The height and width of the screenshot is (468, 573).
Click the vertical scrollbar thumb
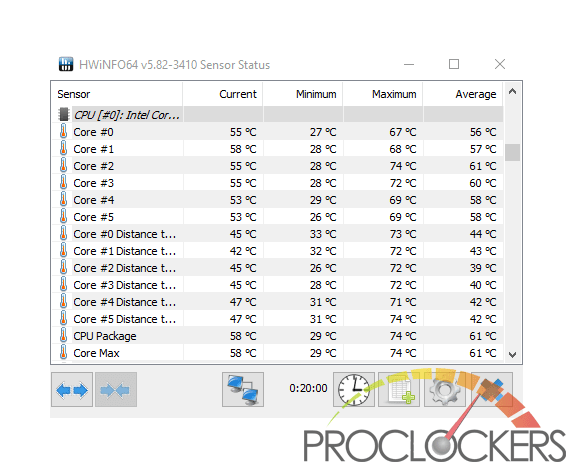pyautogui.click(x=512, y=152)
